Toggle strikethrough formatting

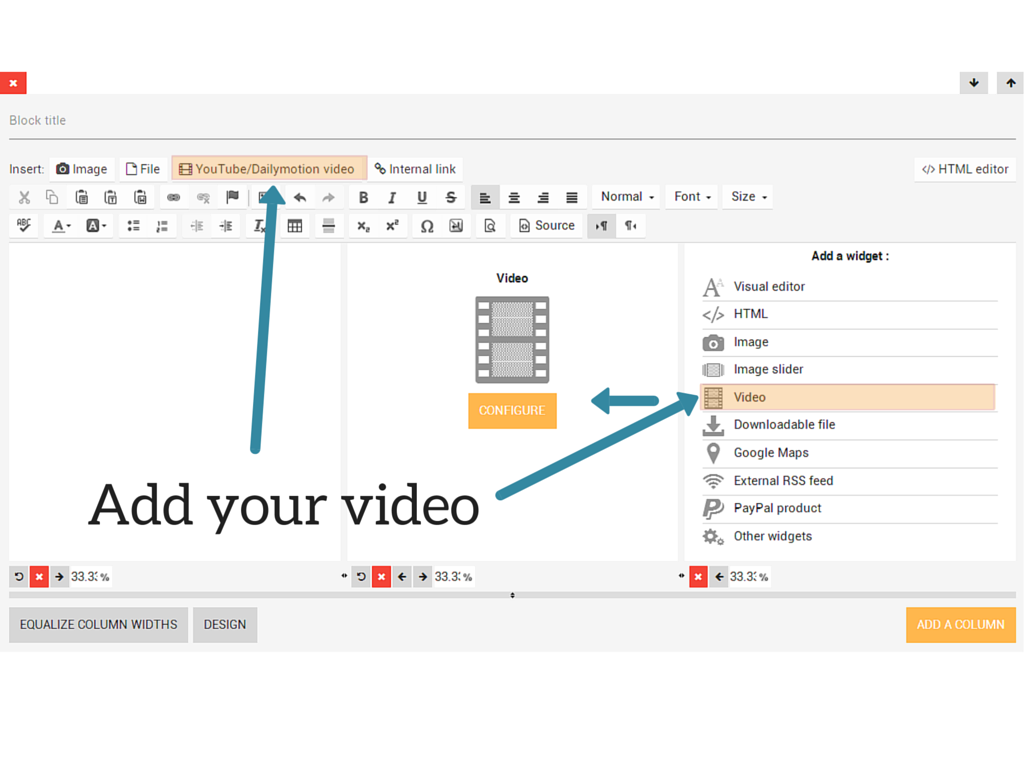click(x=451, y=198)
